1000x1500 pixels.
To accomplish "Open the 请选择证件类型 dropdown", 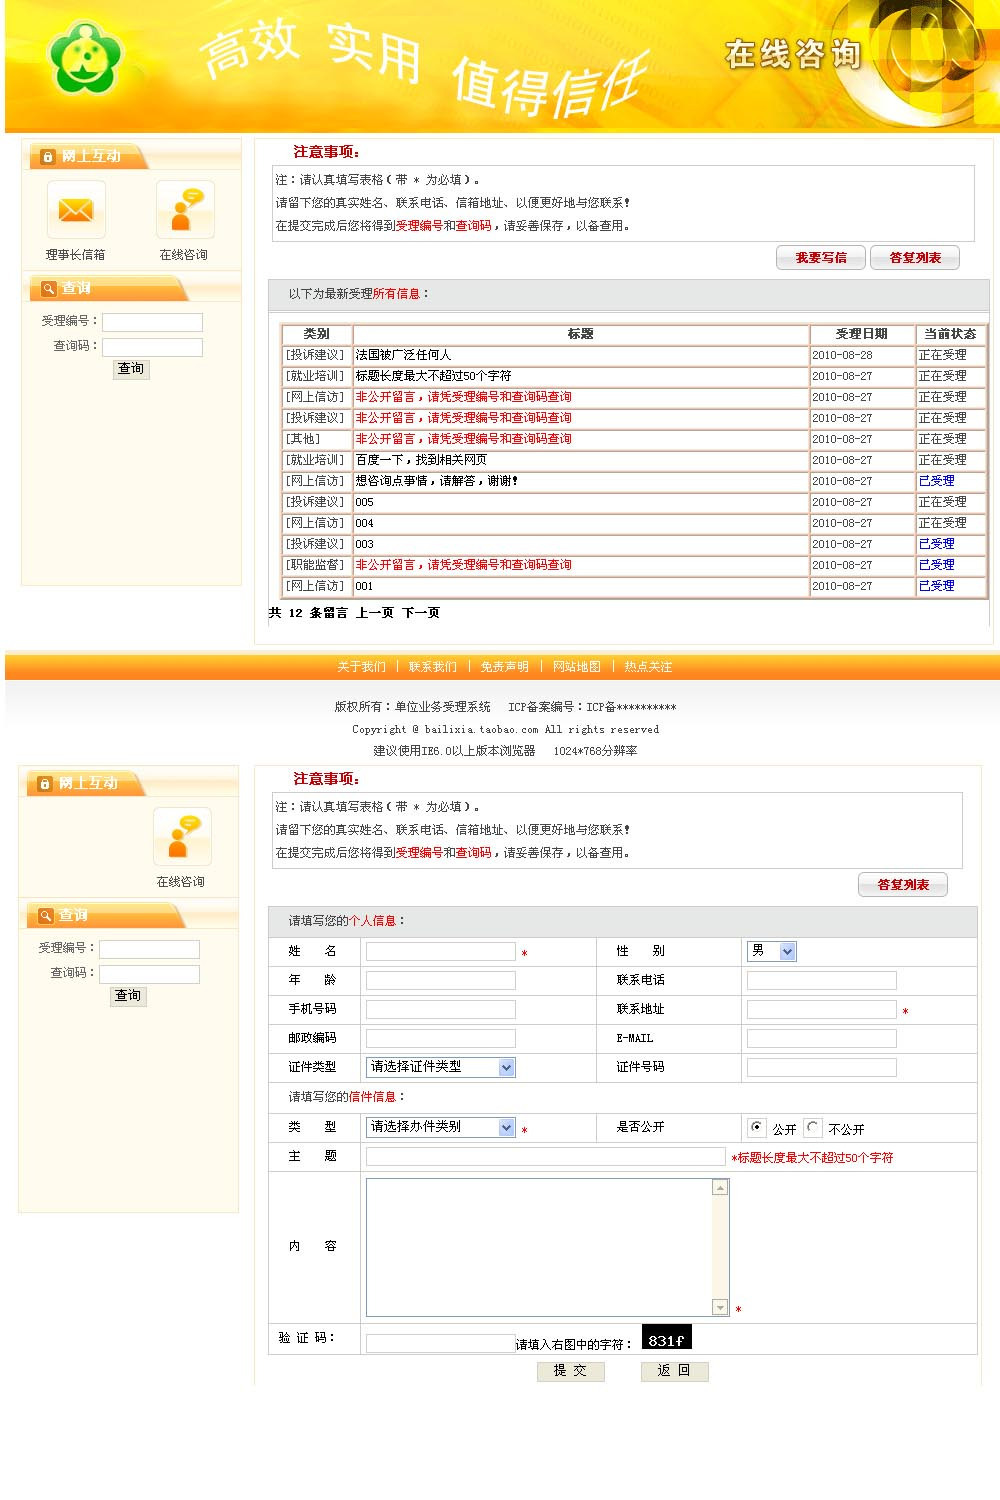I will [440, 1067].
